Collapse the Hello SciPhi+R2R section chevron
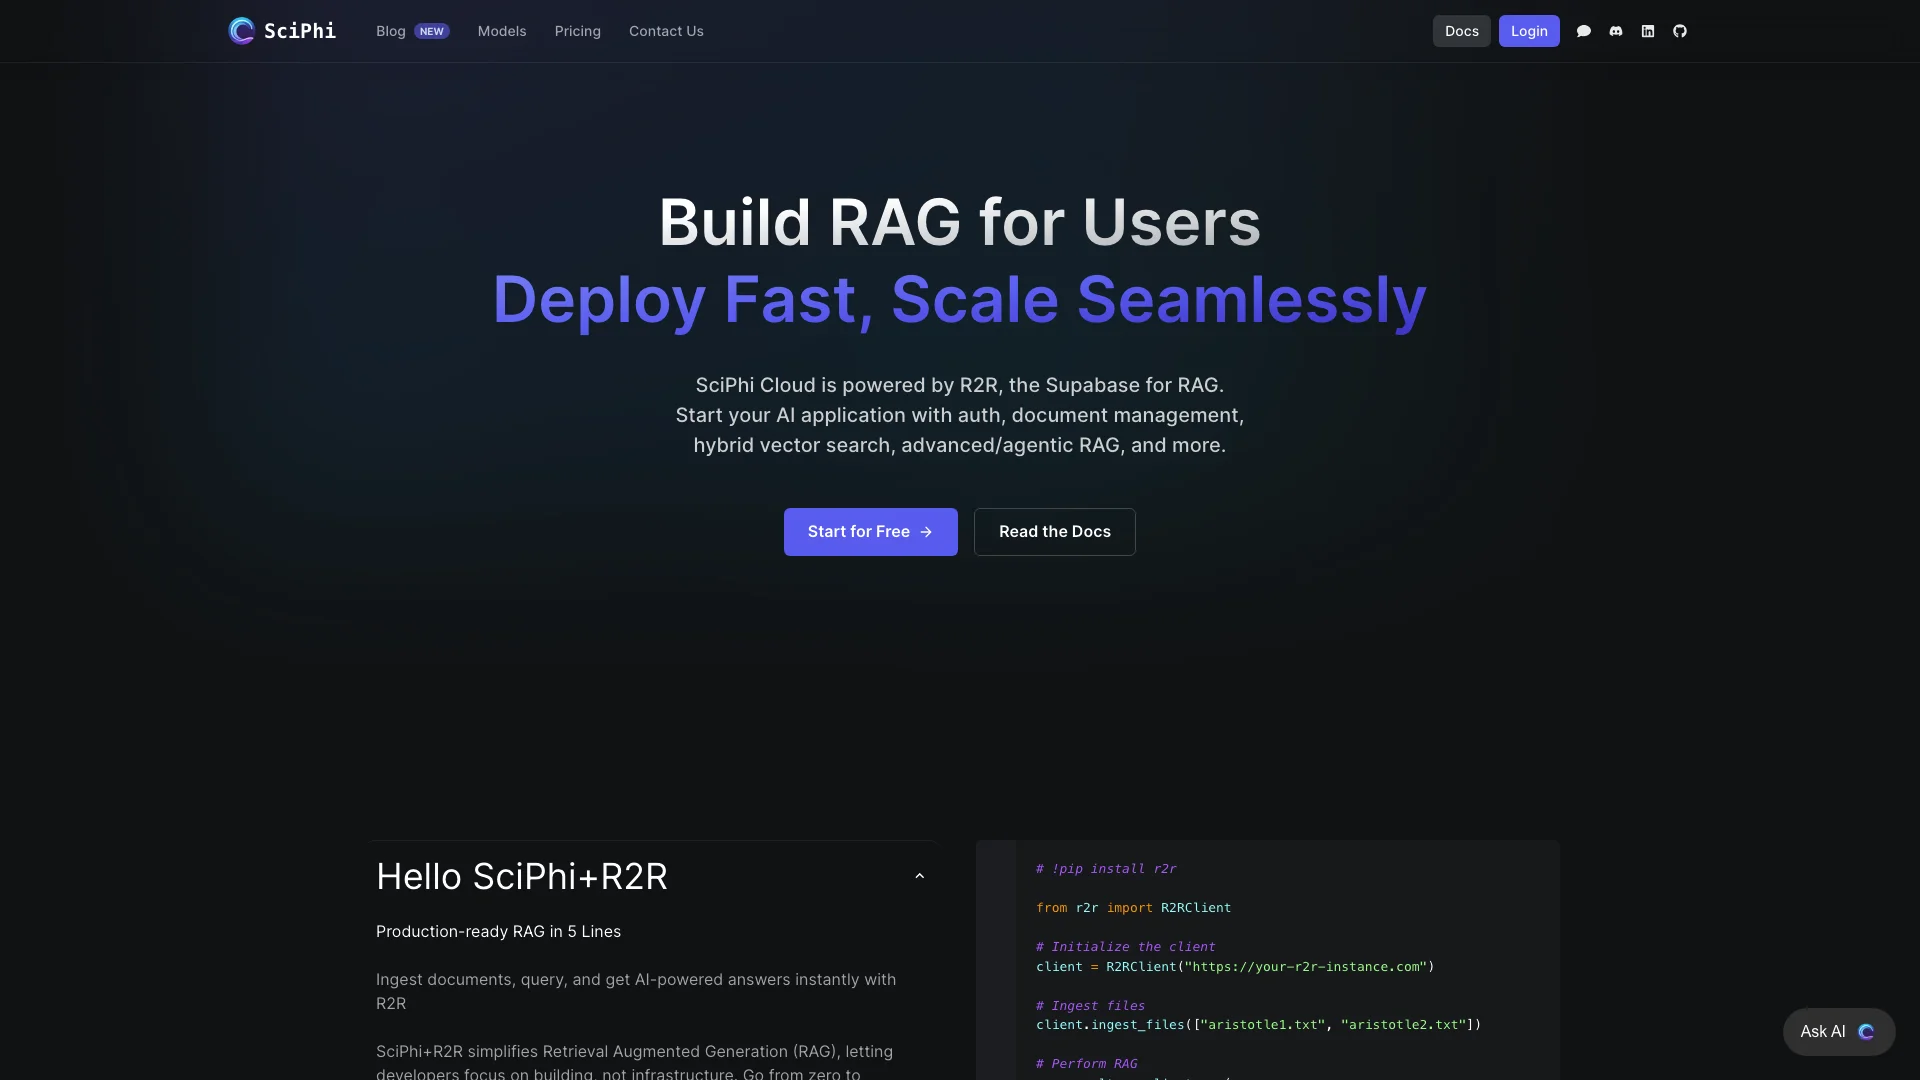 (920, 876)
